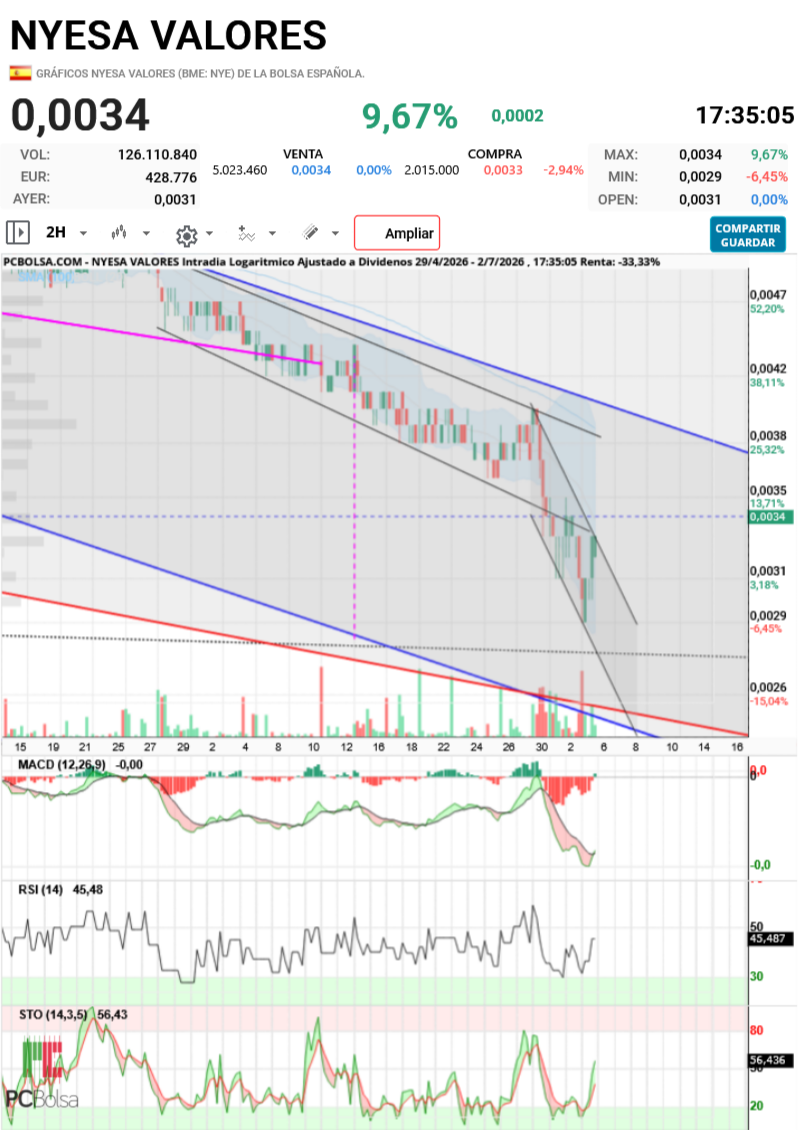The width and height of the screenshot is (800, 1130).
Task: Open the 2H timeframe dropdown
Action: (x=66, y=233)
